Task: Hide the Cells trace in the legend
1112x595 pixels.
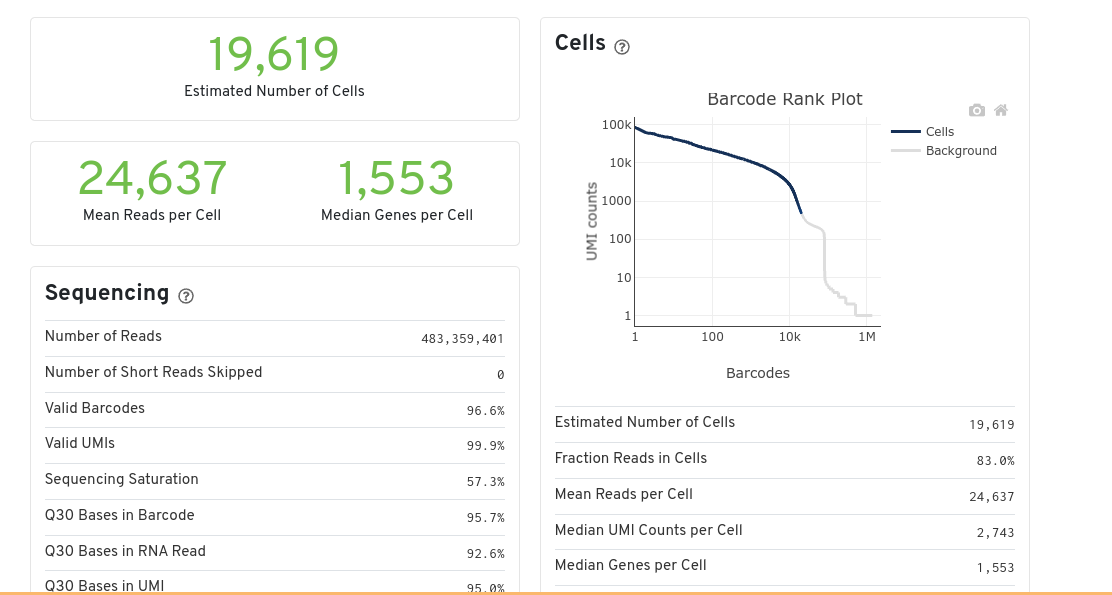Action: tap(940, 131)
